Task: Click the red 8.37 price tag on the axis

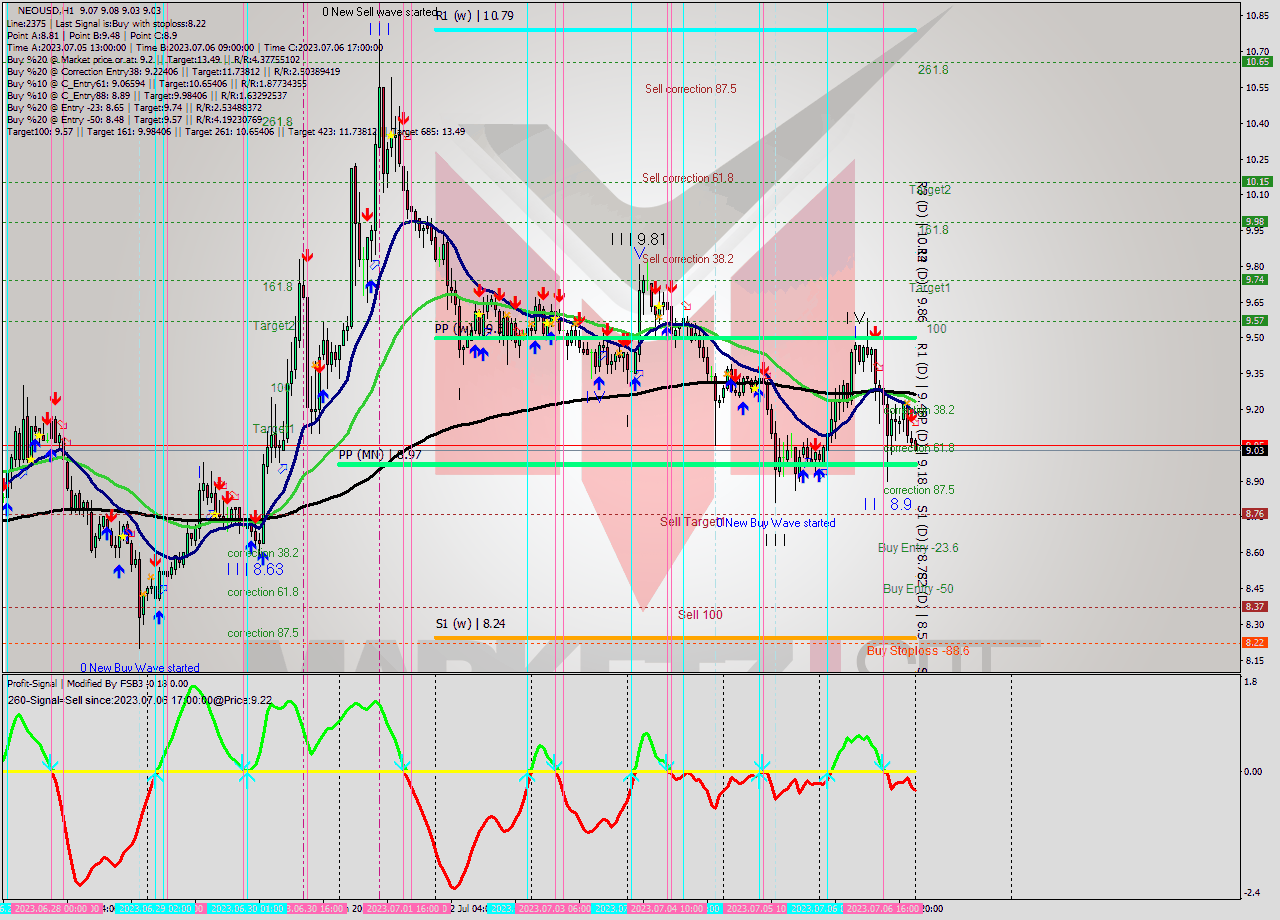Action: (x=1257, y=606)
